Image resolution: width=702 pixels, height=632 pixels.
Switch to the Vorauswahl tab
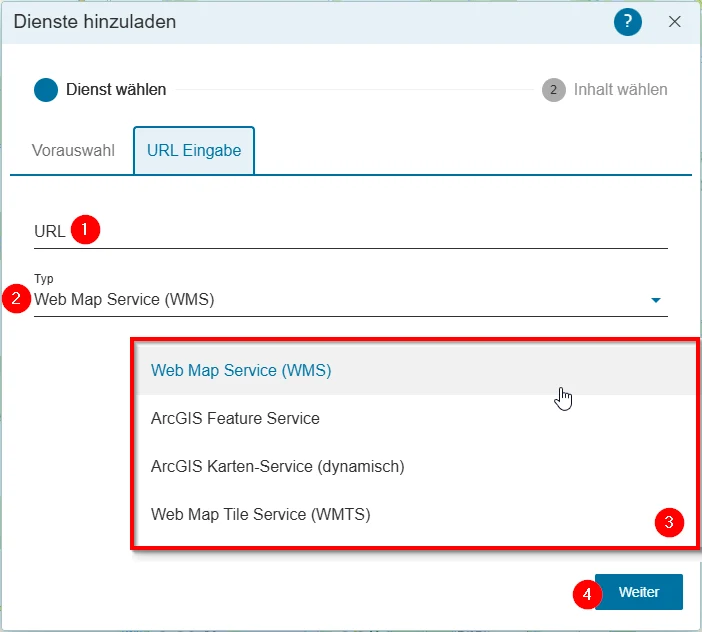pos(73,150)
